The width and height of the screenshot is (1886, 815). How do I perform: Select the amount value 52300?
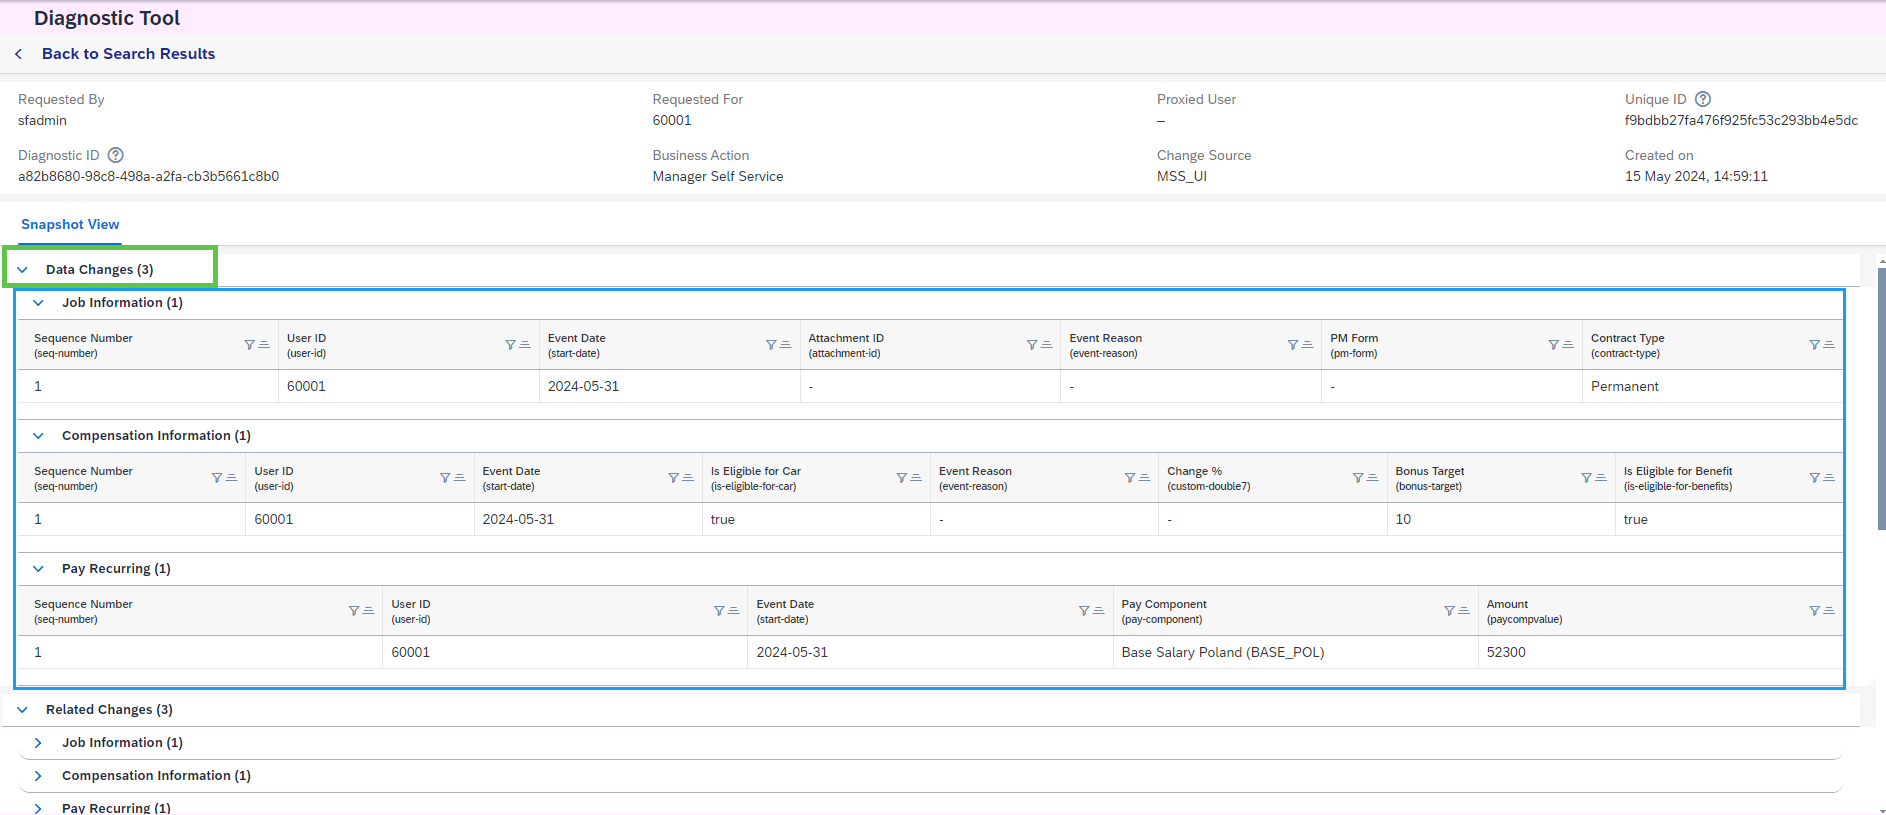(x=1506, y=653)
